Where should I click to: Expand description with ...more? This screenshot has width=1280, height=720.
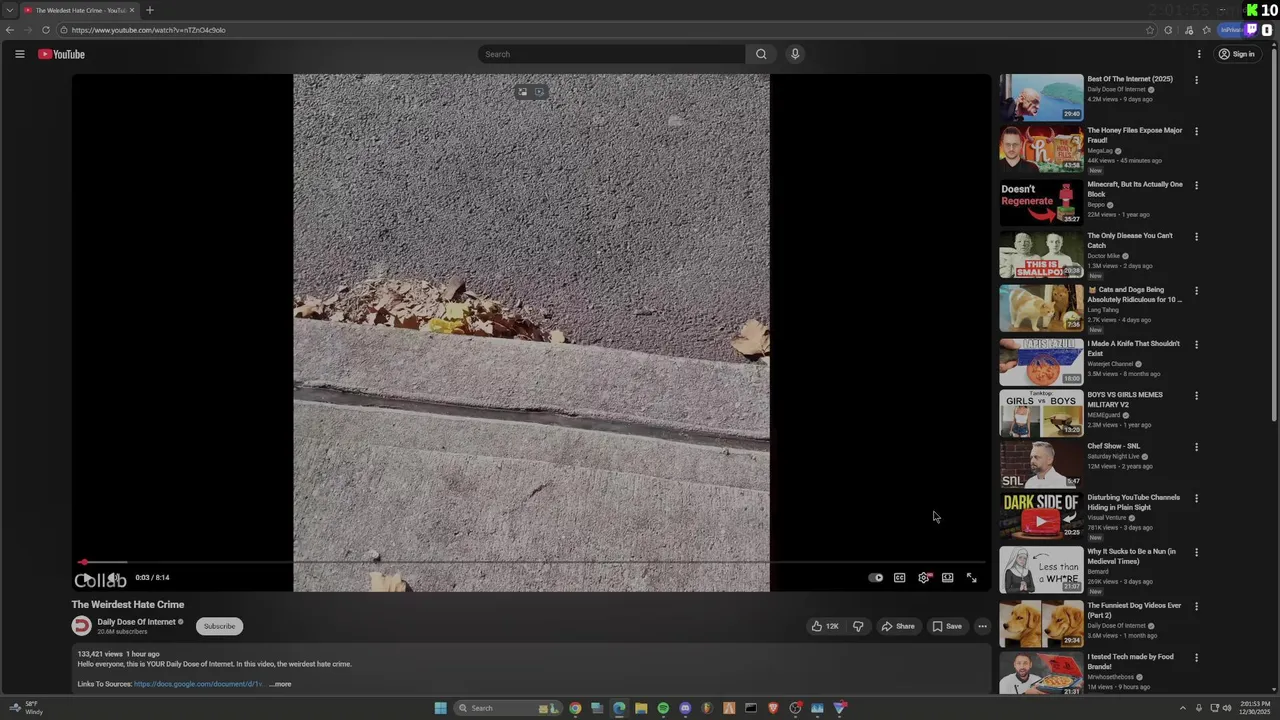281,684
